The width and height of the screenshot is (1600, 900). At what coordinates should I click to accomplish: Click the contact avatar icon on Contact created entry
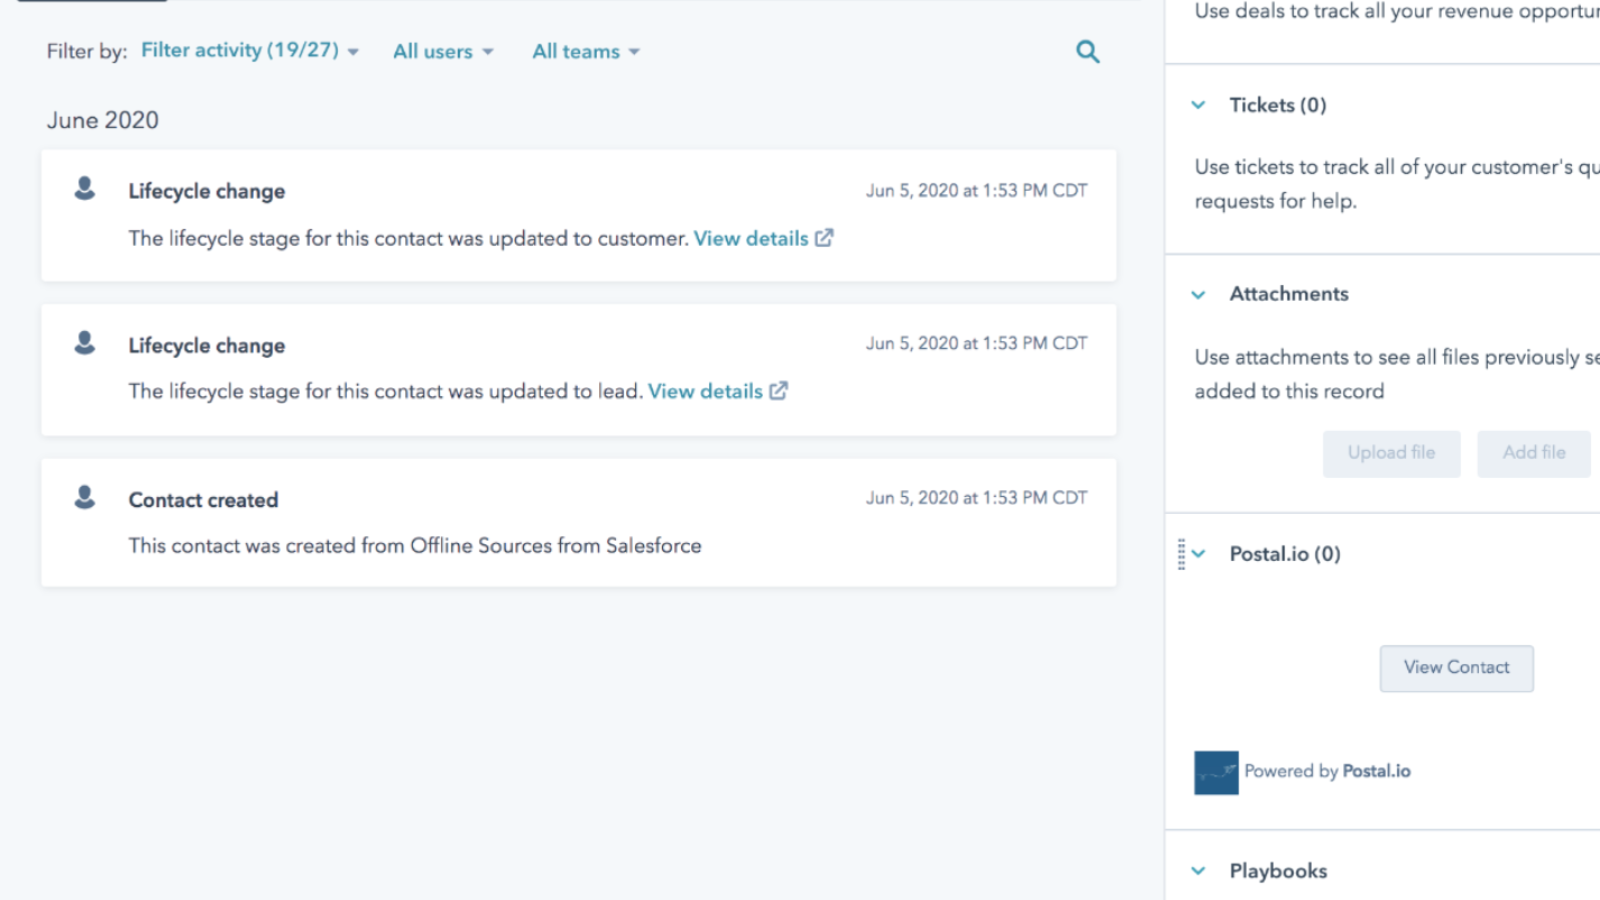84,498
